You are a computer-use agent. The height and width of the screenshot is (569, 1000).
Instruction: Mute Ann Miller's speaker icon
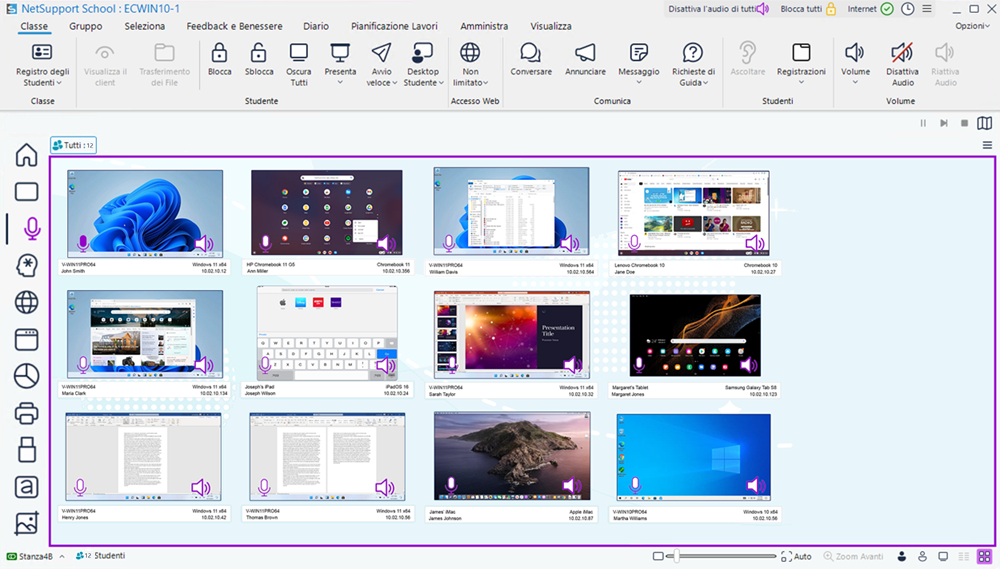tap(385, 243)
